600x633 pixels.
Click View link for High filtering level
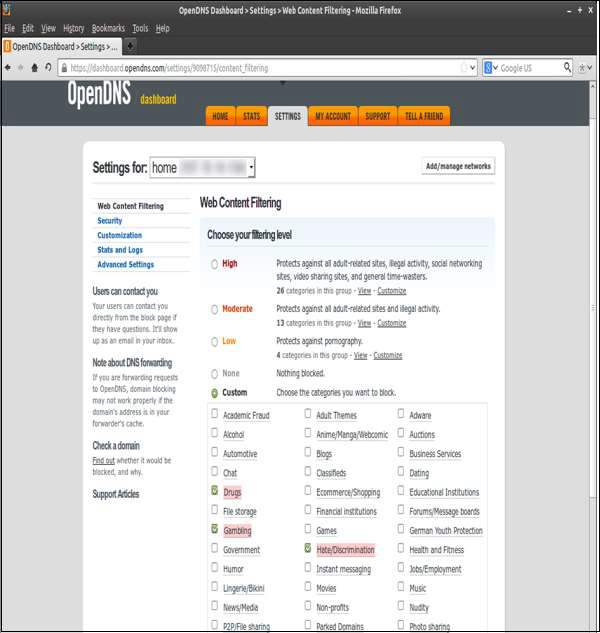pyautogui.click(x=364, y=291)
